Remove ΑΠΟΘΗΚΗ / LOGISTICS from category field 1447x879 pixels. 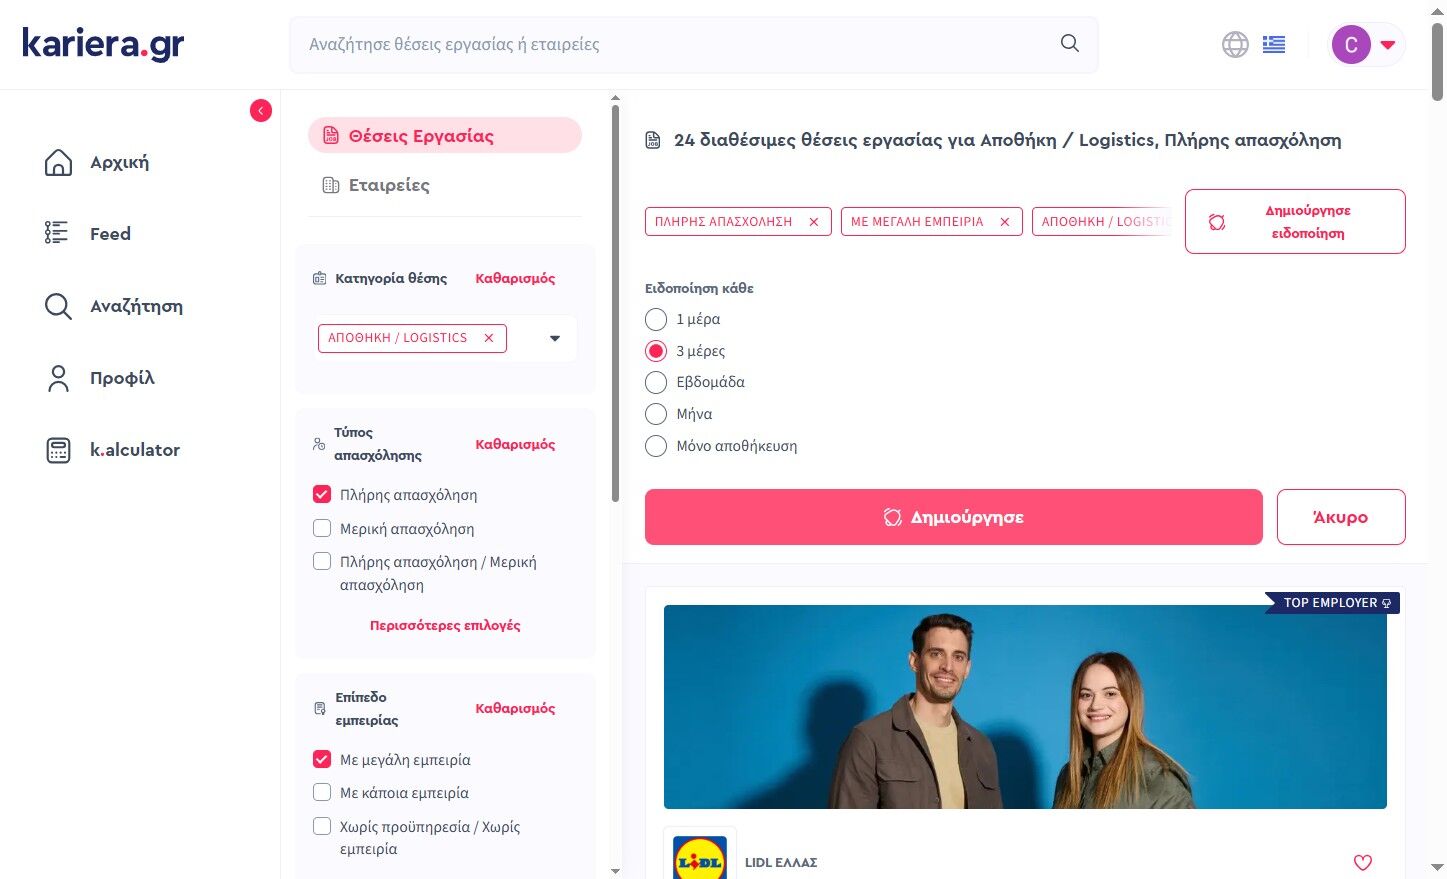point(489,338)
